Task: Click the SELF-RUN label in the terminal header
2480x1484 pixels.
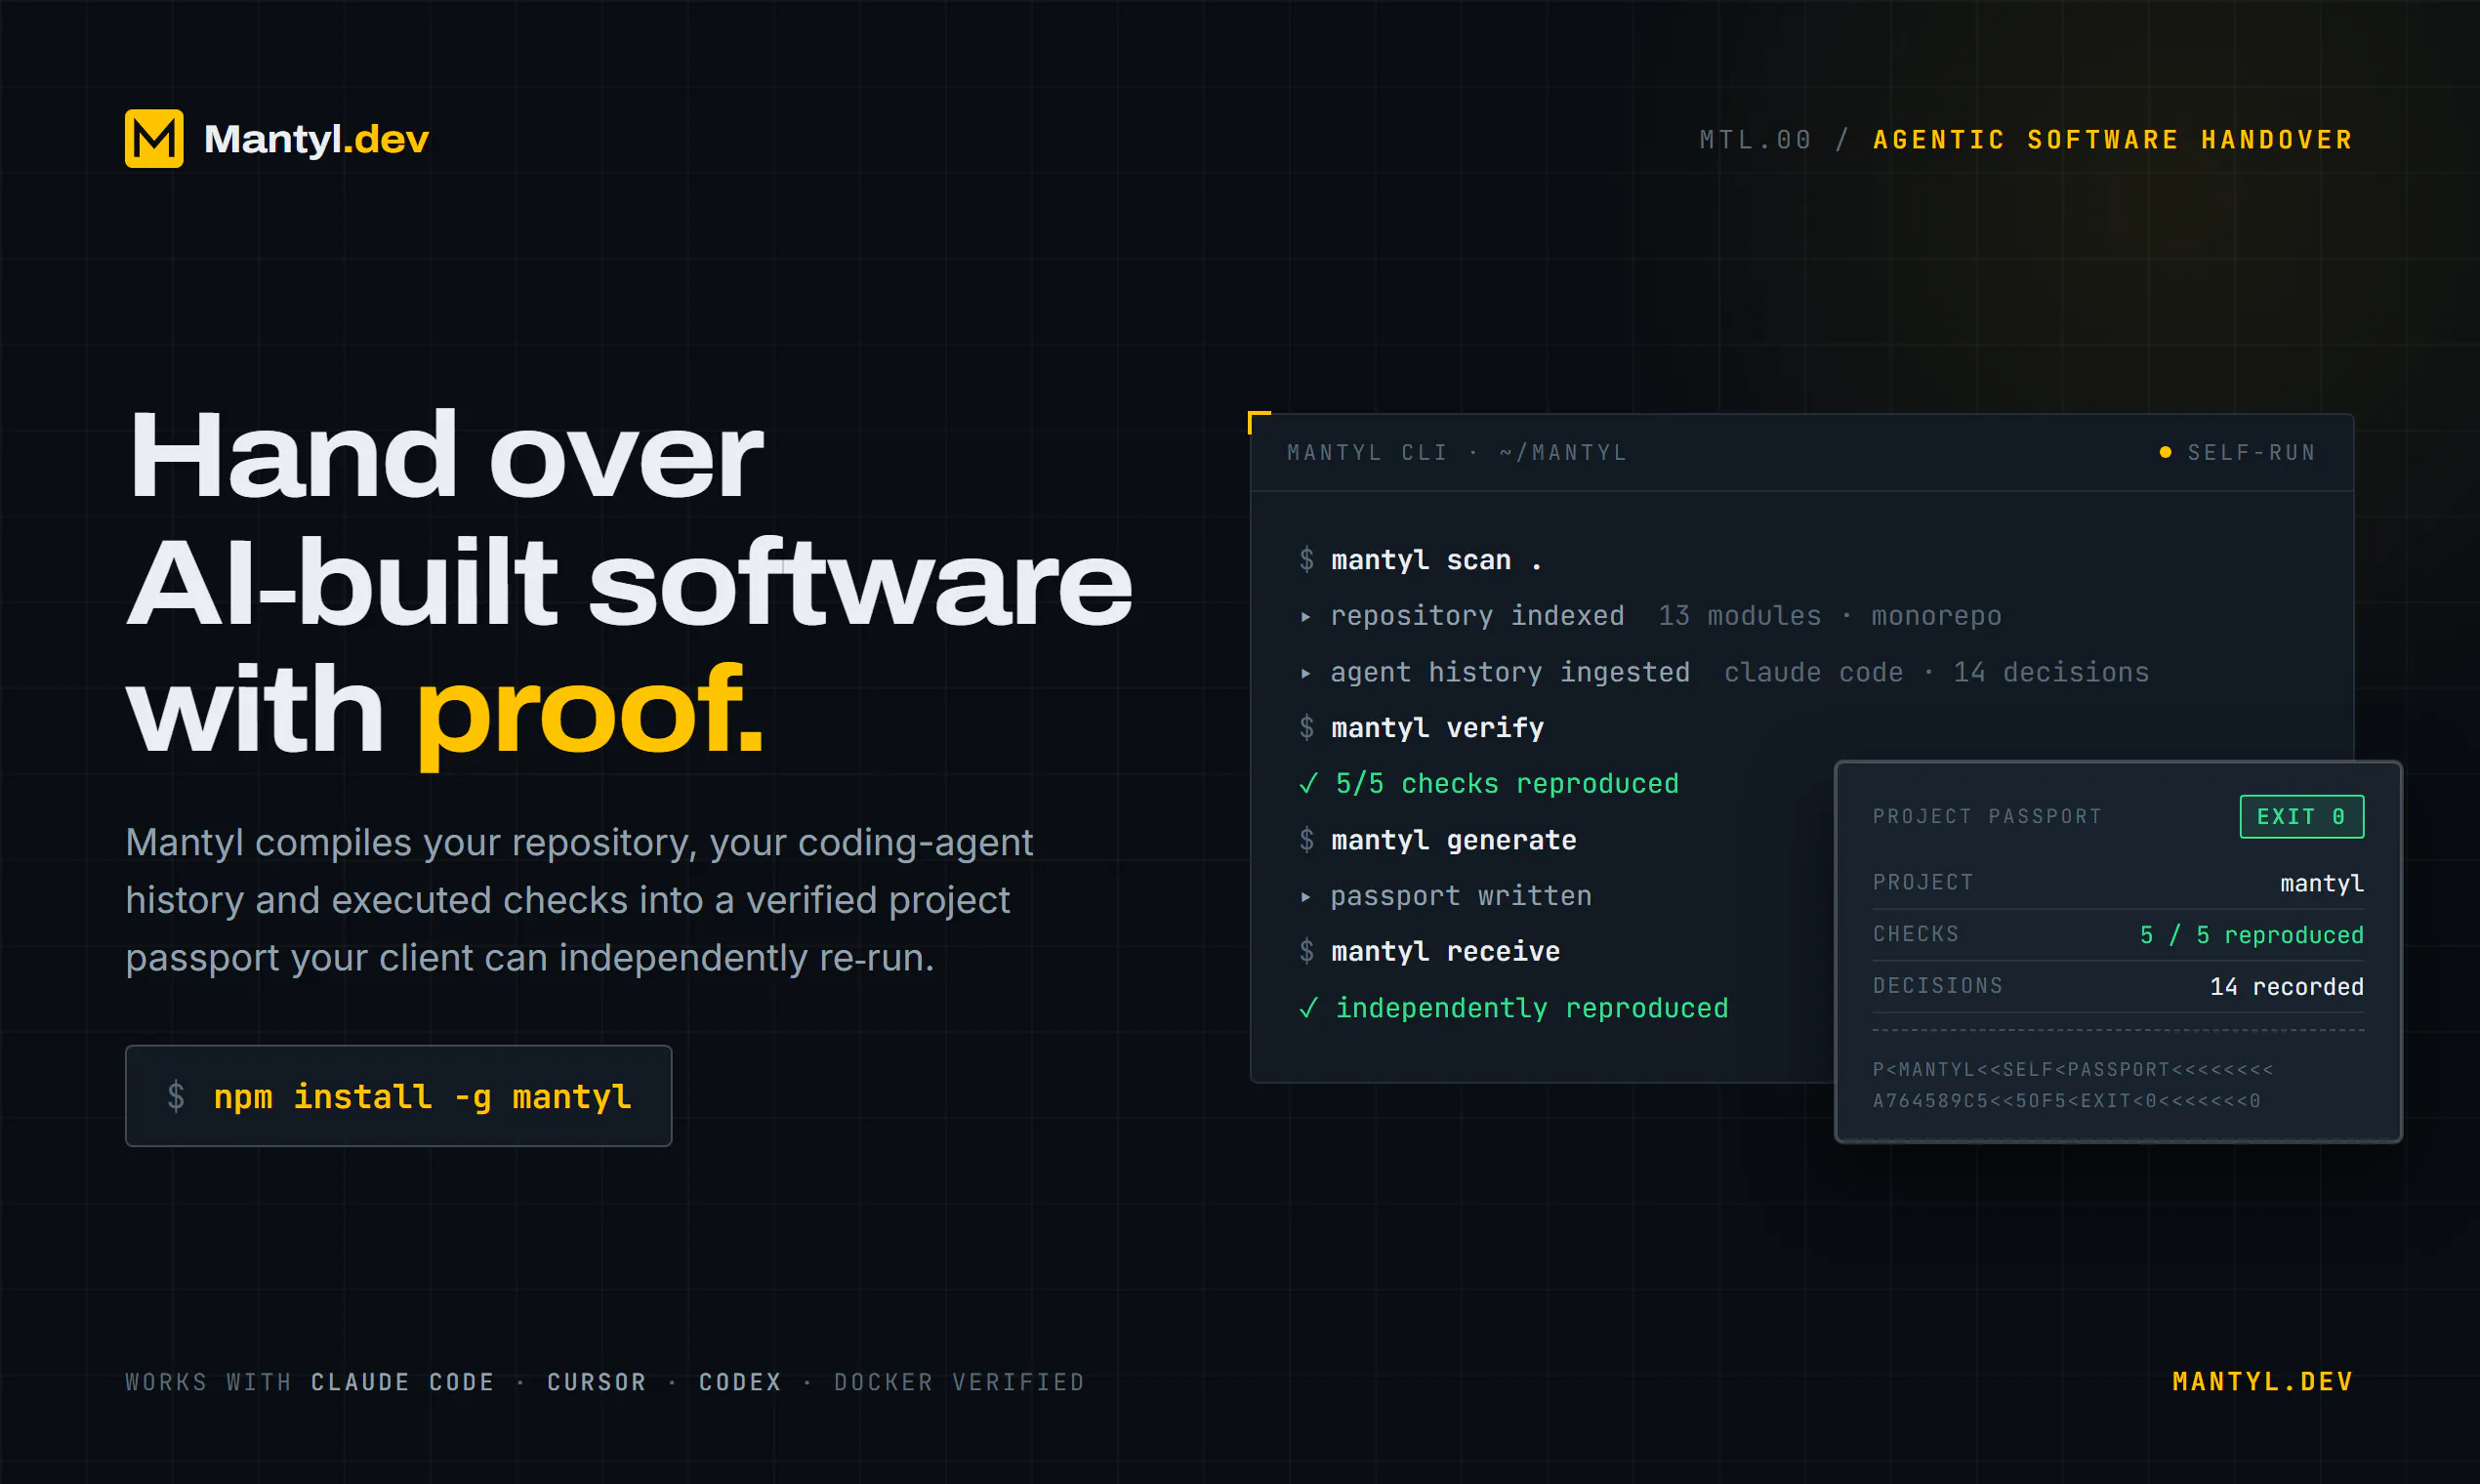Action: (x=2252, y=452)
